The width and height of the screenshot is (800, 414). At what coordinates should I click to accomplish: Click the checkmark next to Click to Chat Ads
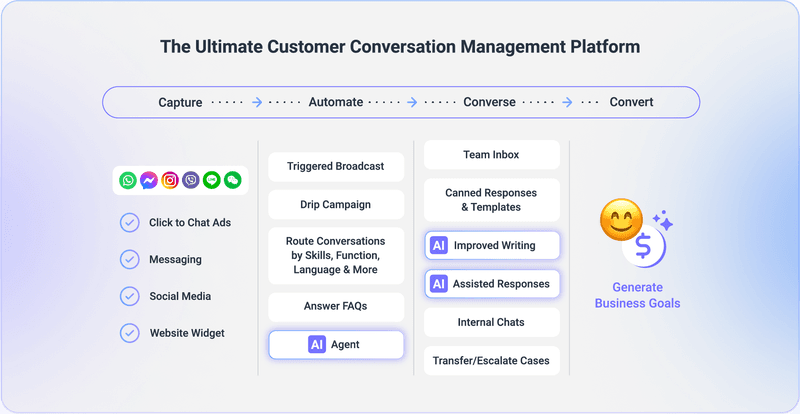pos(130,223)
